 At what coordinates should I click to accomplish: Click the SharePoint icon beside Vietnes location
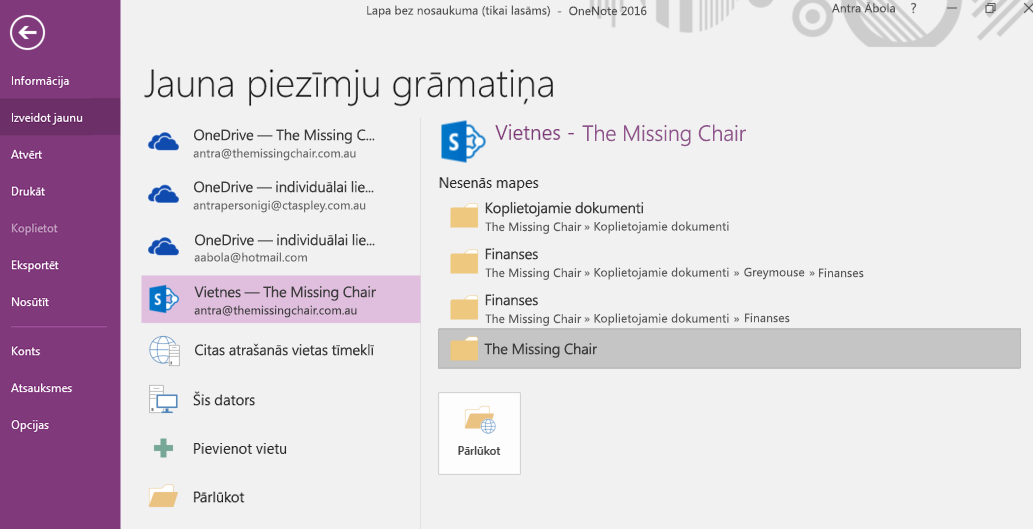(164, 300)
